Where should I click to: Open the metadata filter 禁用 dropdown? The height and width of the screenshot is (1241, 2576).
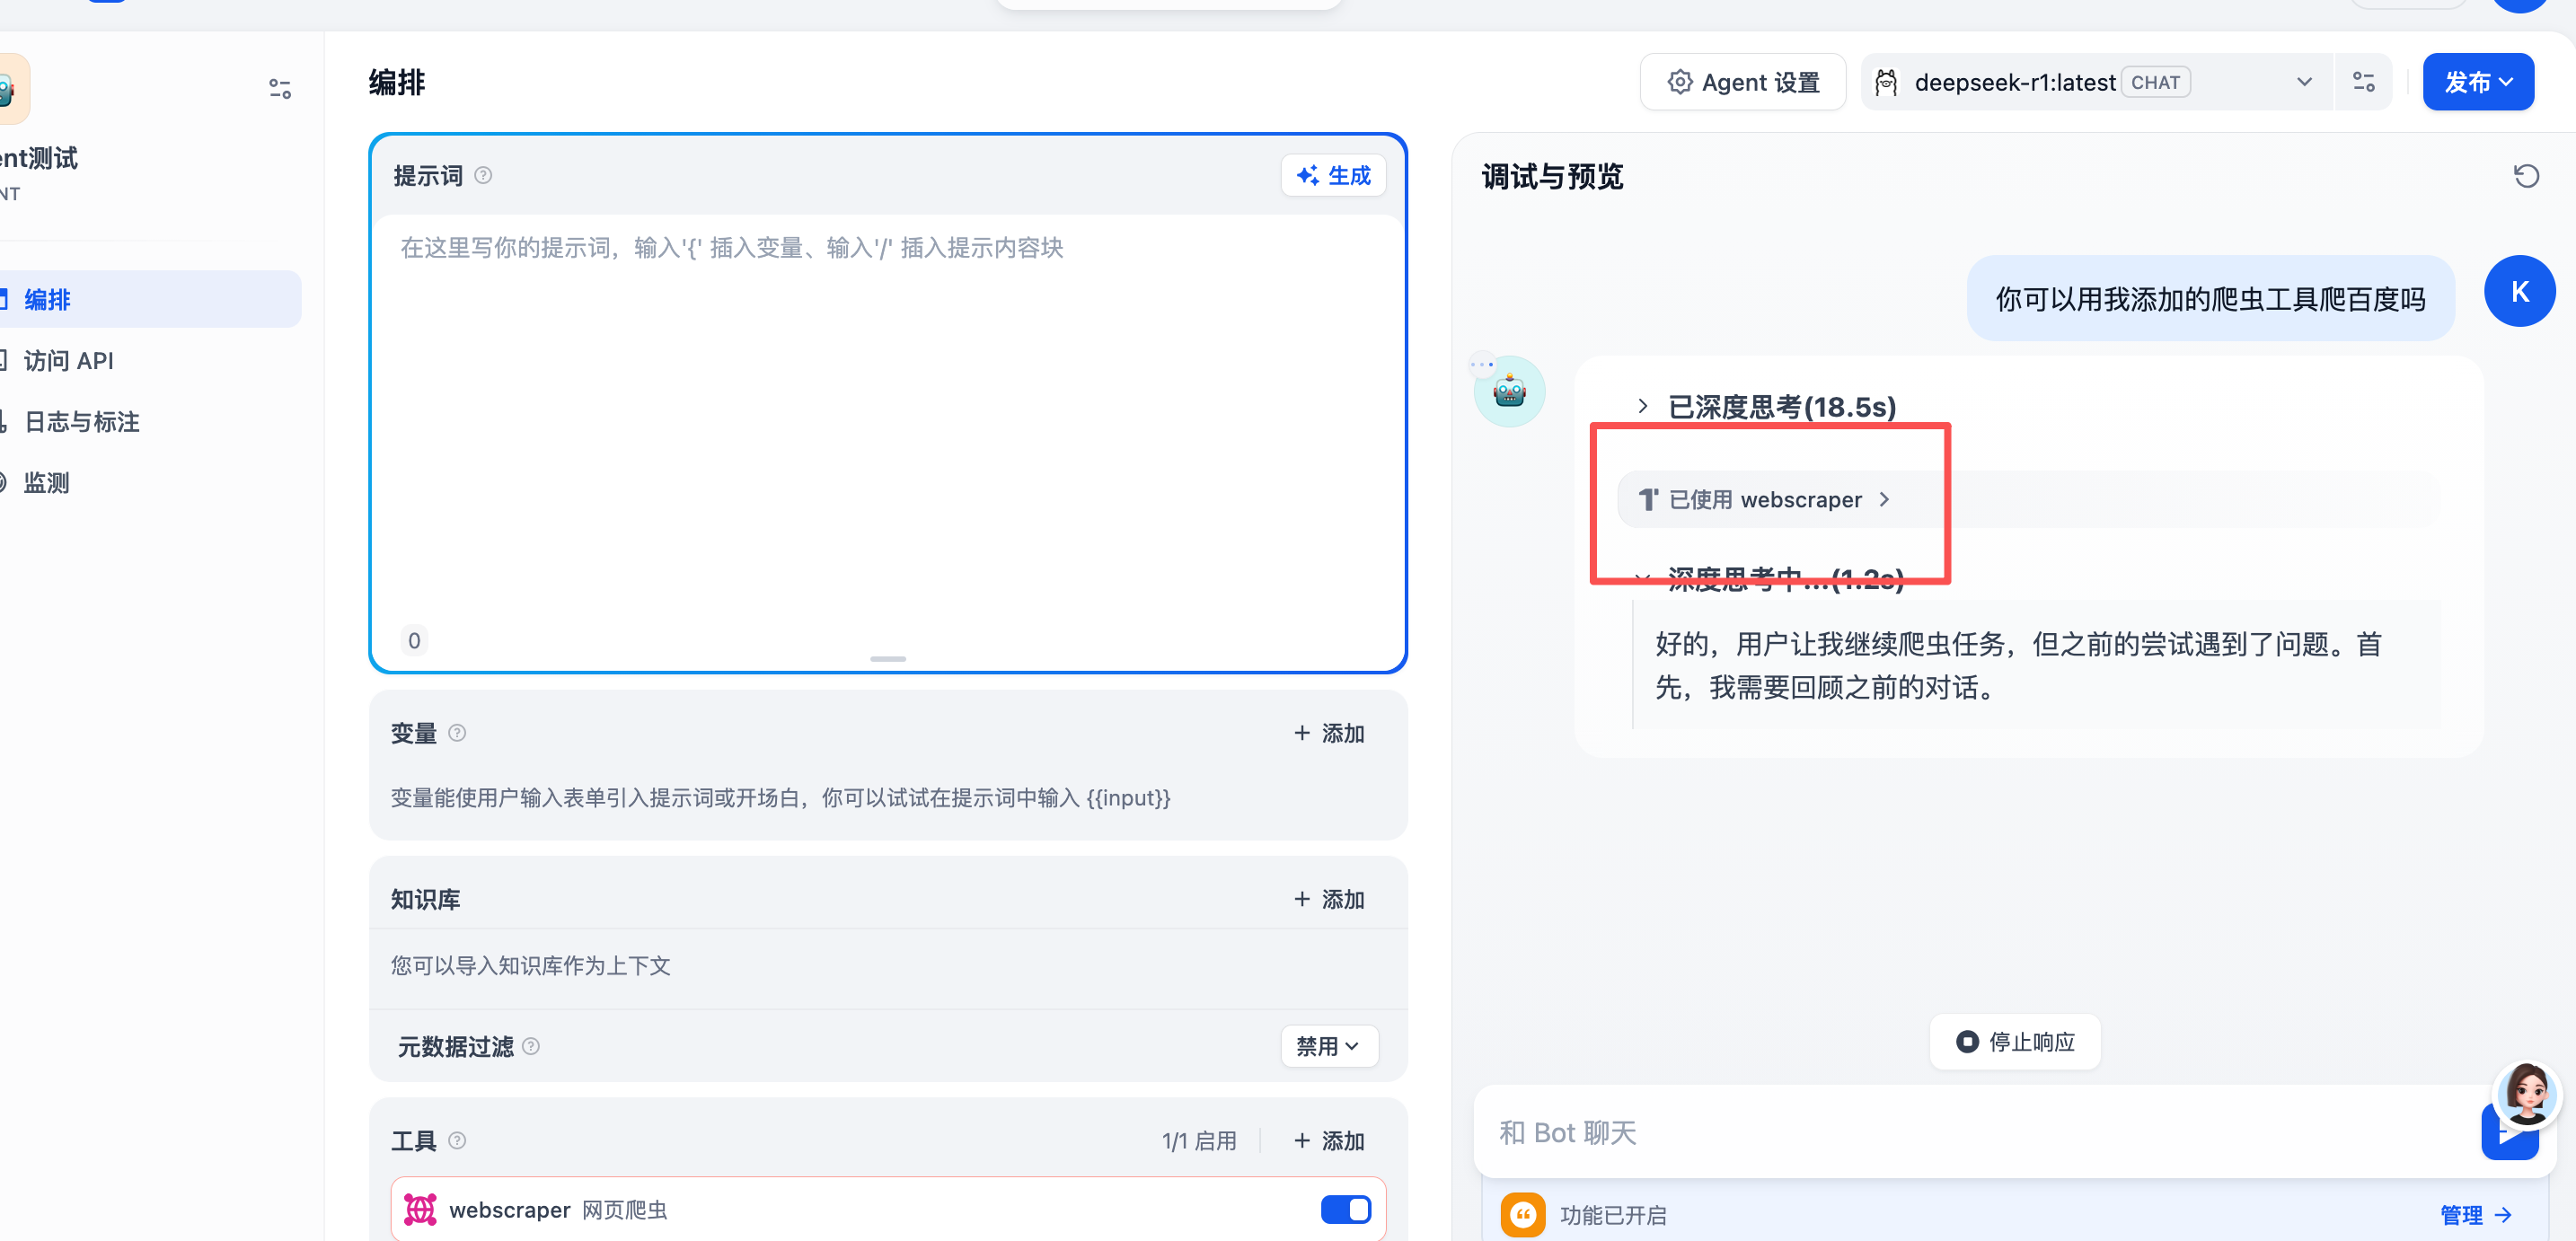coord(1328,1046)
